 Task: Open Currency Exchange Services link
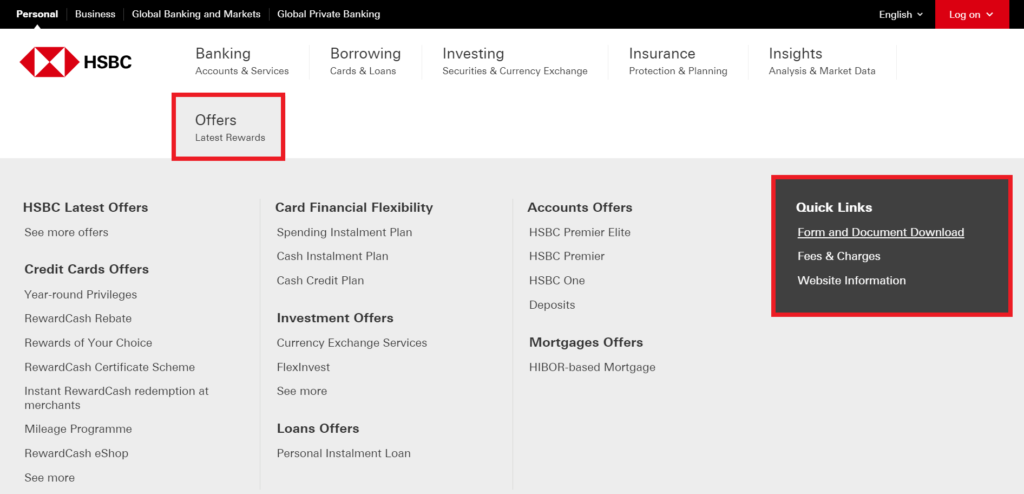pyautogui.click(x=351, y=343)
